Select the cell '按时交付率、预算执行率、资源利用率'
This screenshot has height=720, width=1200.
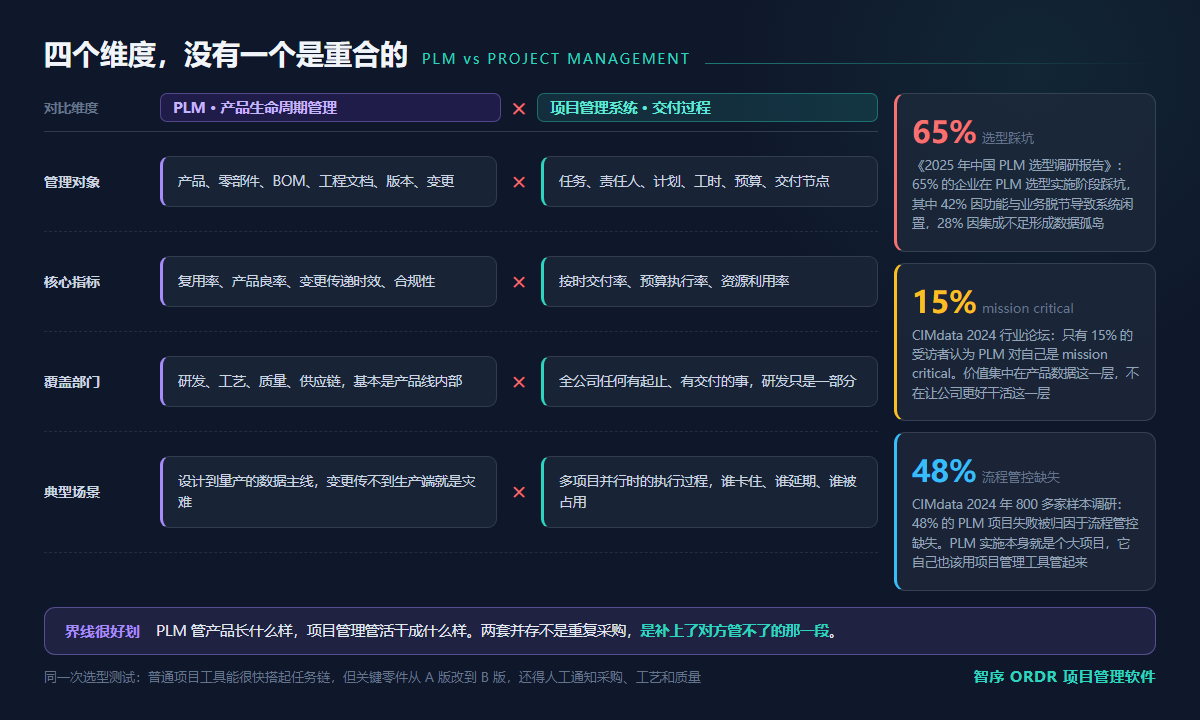click(709, 281)
